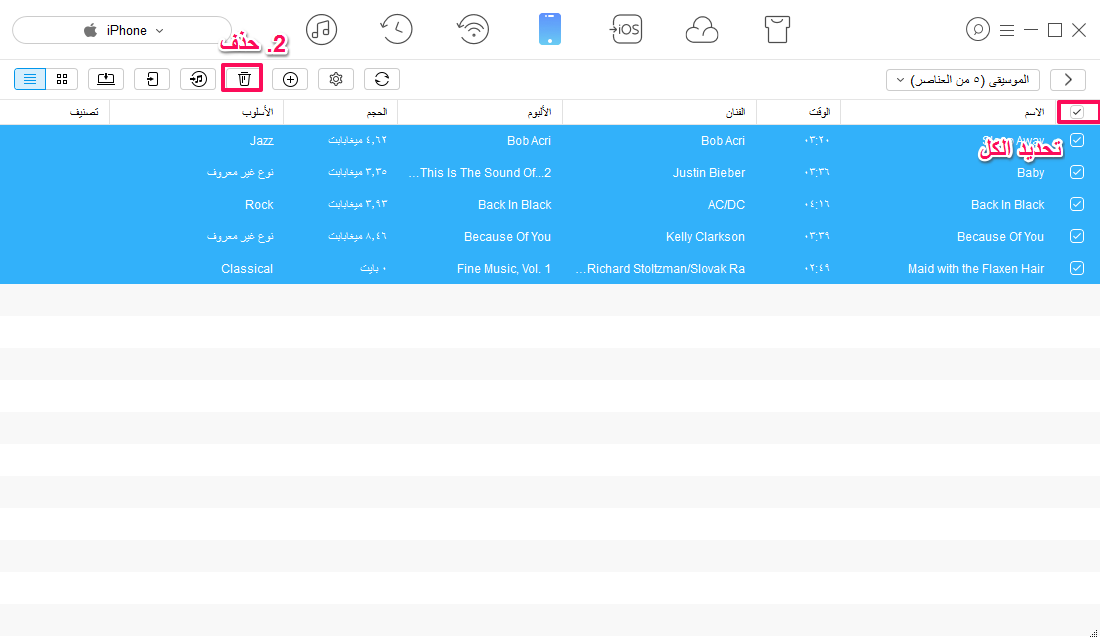Open the move to iOS icon

[625, 29]
